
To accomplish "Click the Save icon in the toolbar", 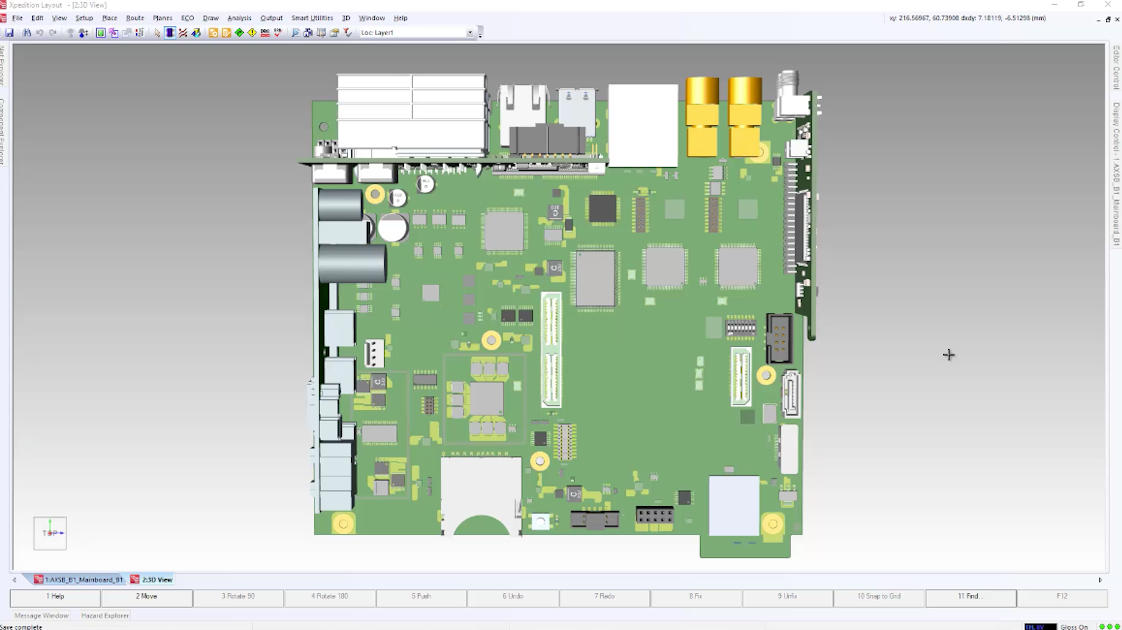I will click(x=10, y=33).
